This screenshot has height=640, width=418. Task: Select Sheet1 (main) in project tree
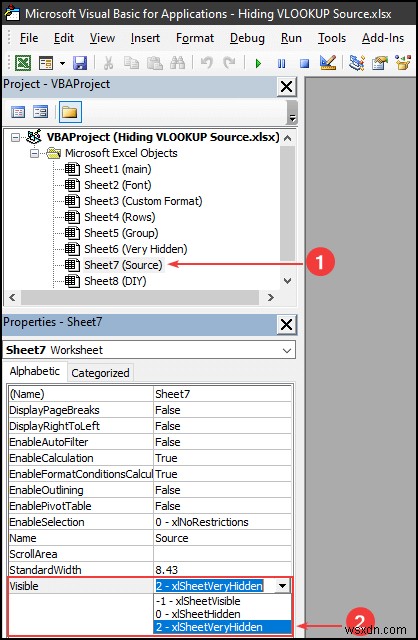(x=118, y=169)
